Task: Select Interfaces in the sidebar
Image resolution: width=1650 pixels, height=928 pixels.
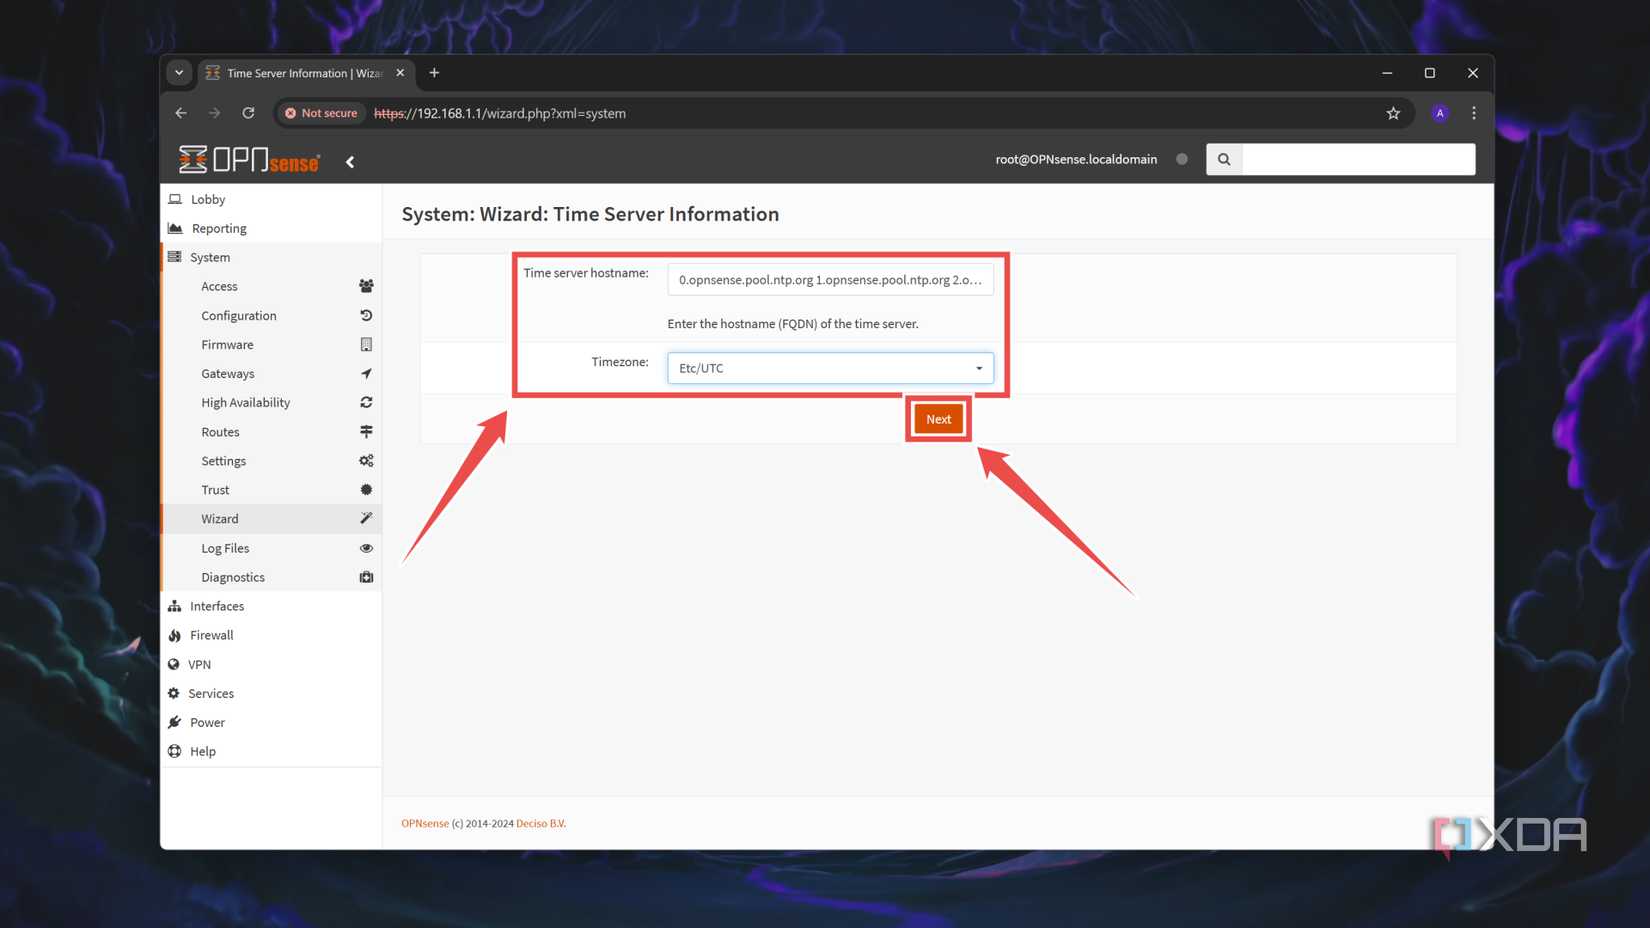Action: click(x=216, y=605)
